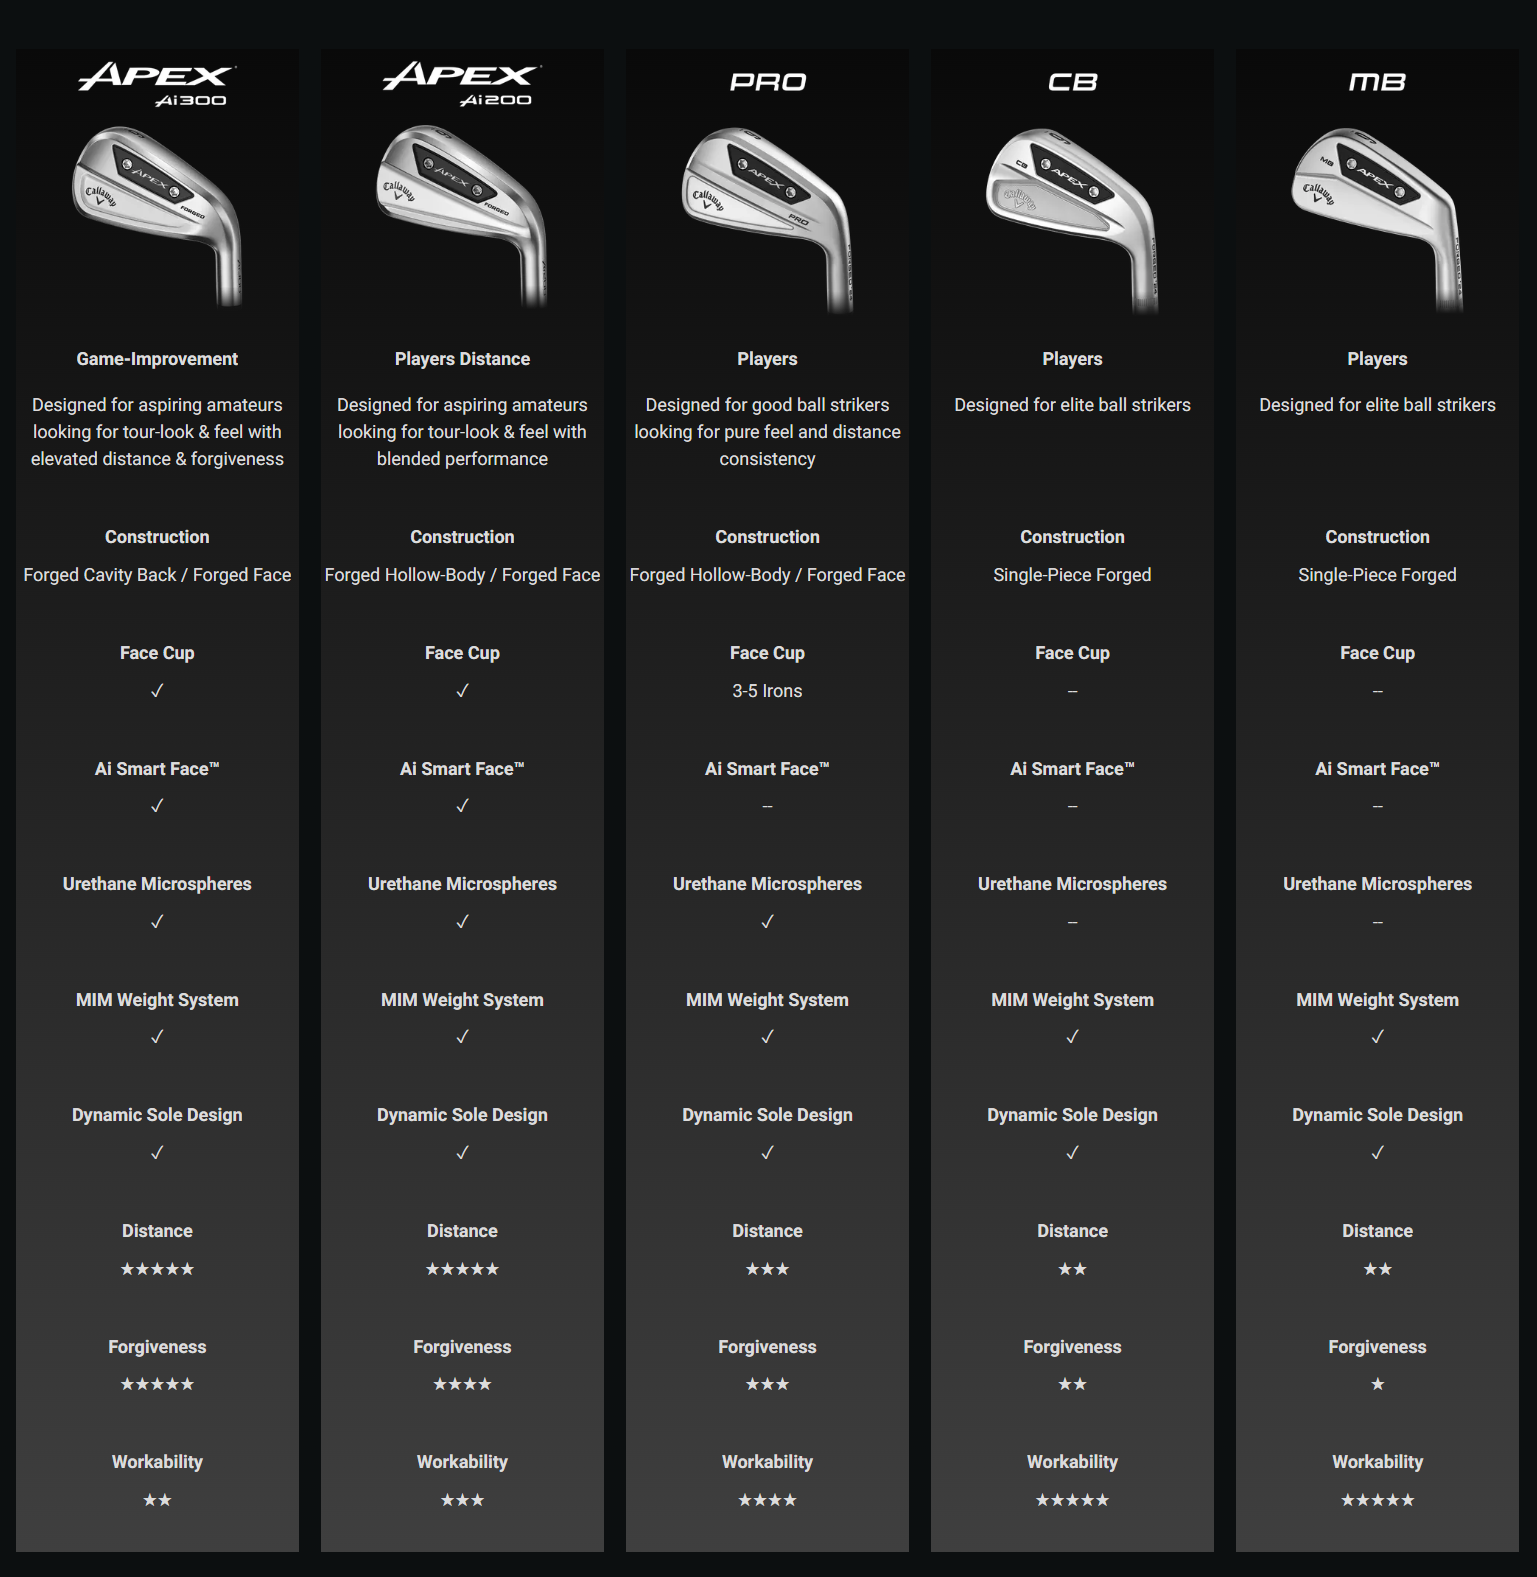
Task: Click Workability five-star rating in CB column
Action: (x=1072, y=1500)
